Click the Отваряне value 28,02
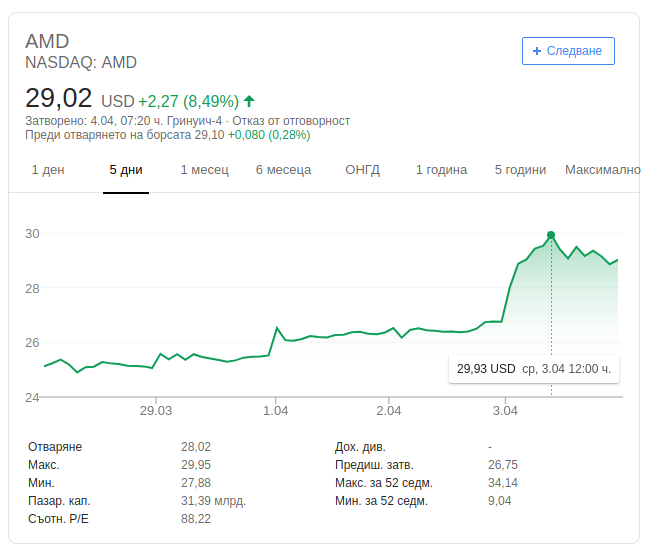This screenshot has height=555, width=650. (196, 447)
